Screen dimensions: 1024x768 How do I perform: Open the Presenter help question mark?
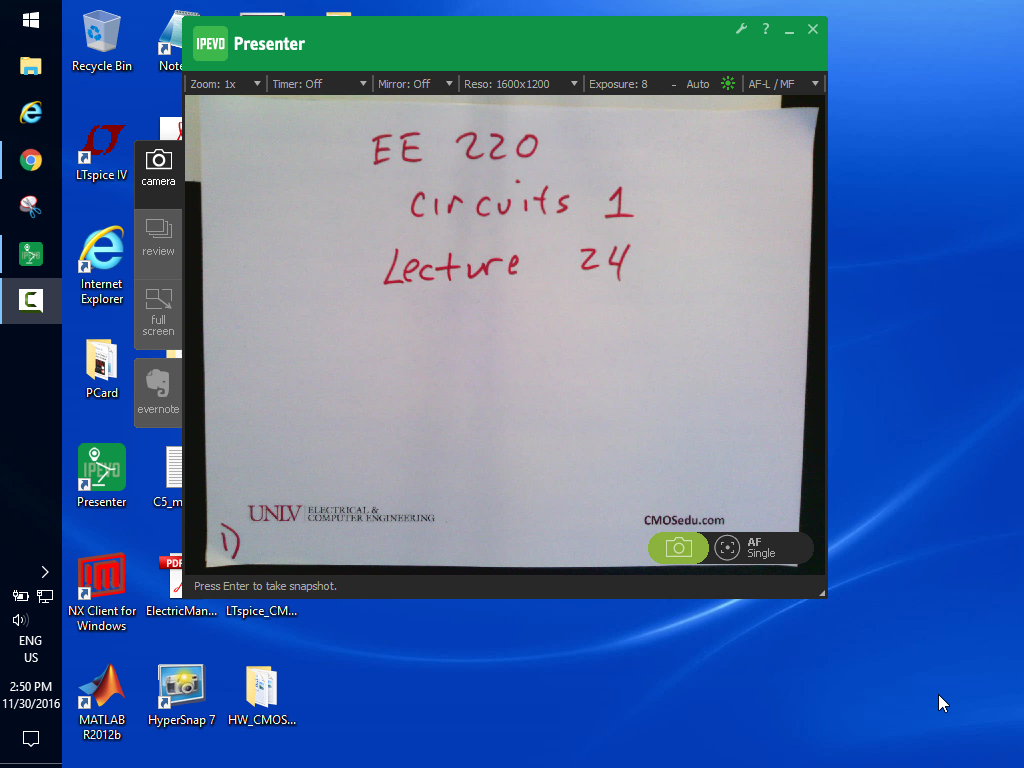[765, 29]
